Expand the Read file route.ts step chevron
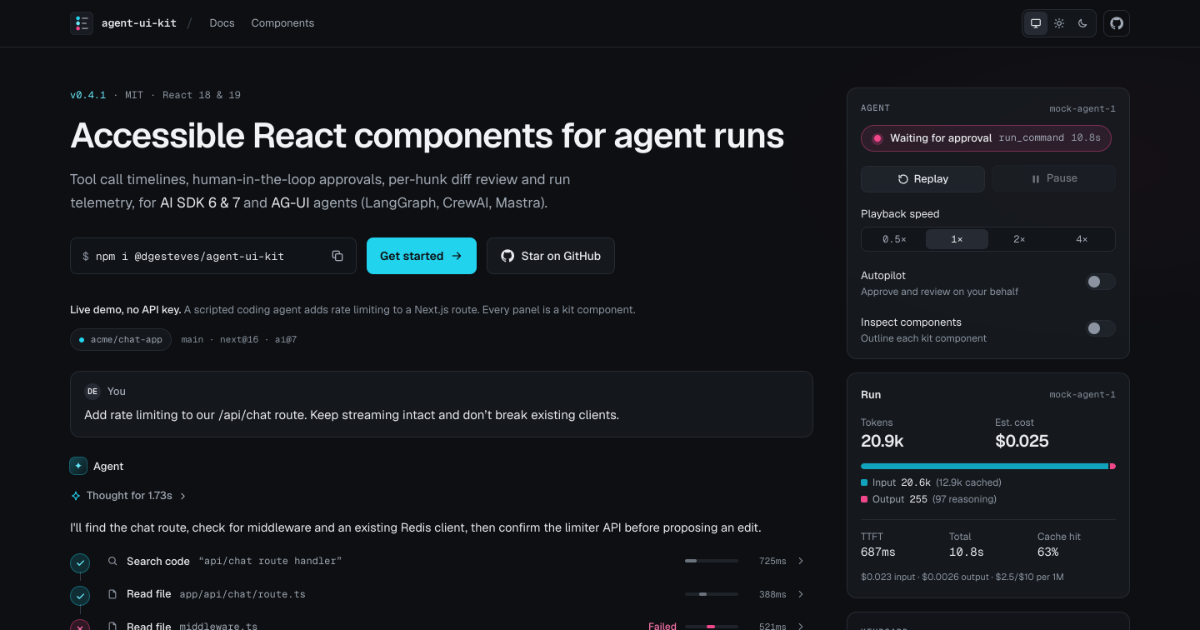Image resolution: width=1200 pixels, height=630 pixels. click(801, 594)
